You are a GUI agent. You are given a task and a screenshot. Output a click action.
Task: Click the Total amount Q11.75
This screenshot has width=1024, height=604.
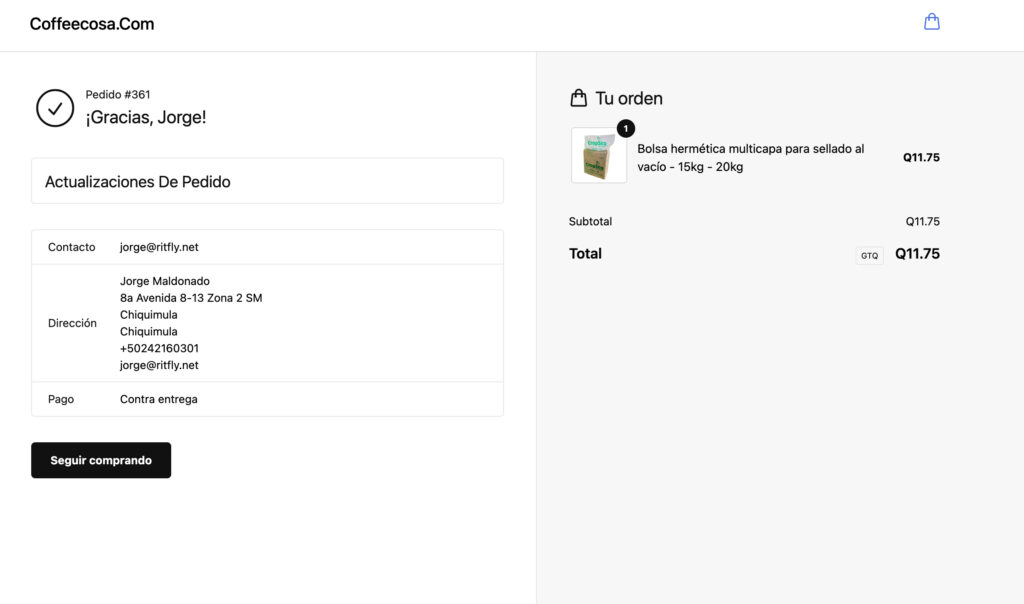917,254
